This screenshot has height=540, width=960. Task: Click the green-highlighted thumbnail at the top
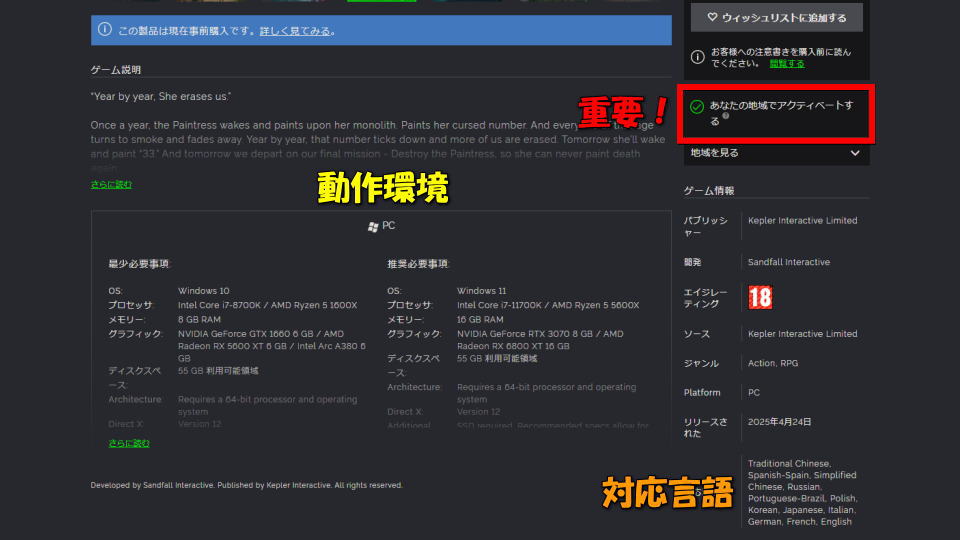381,1
